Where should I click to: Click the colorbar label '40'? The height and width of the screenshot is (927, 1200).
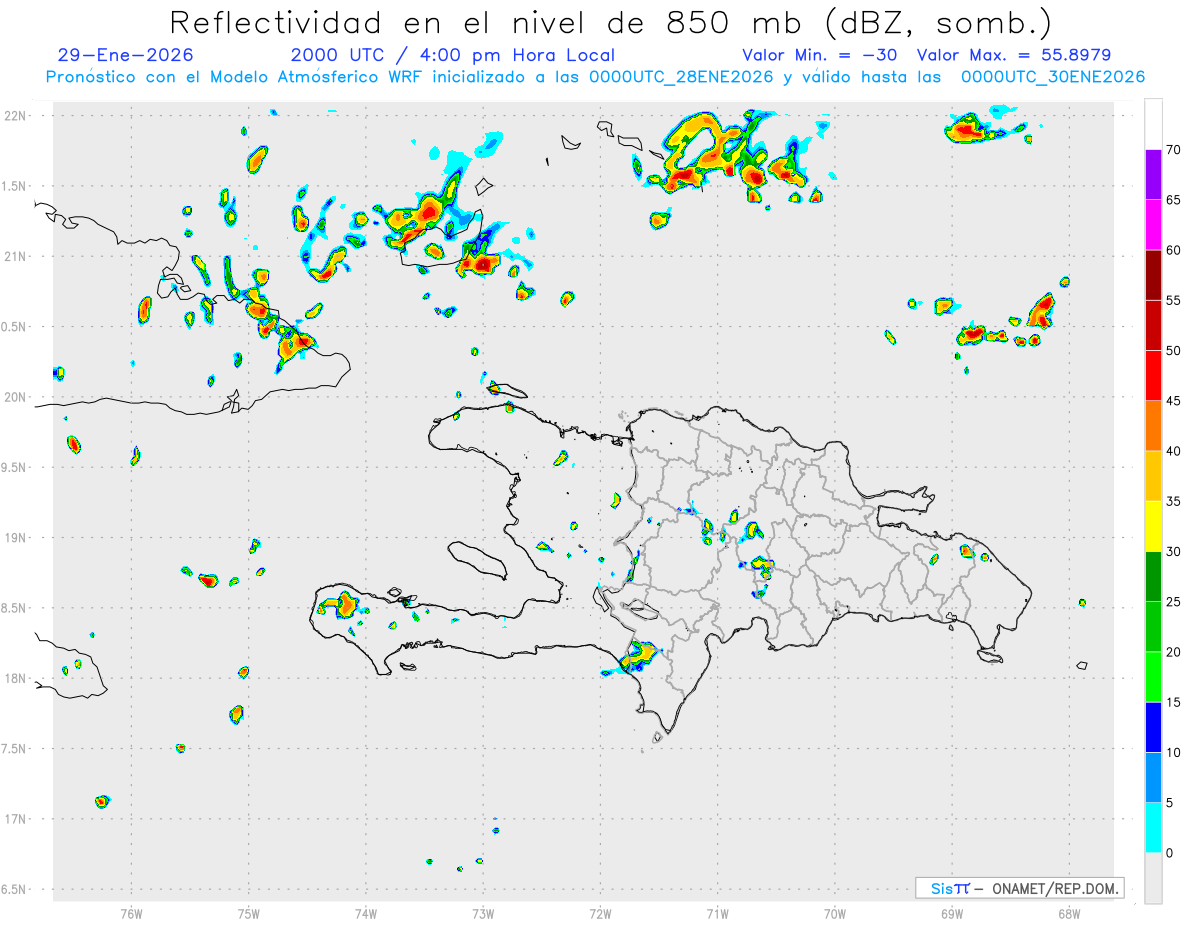pos(1173,451)
